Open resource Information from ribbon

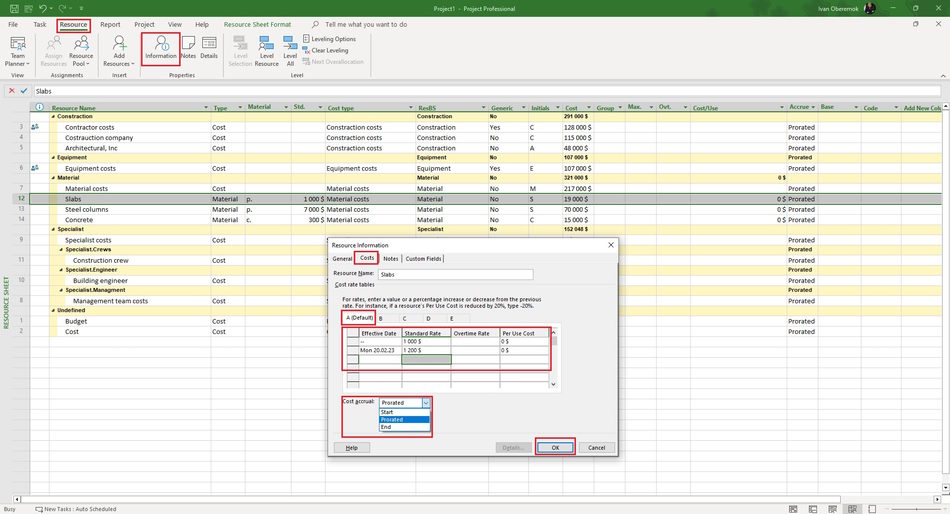tap(161, 48)
